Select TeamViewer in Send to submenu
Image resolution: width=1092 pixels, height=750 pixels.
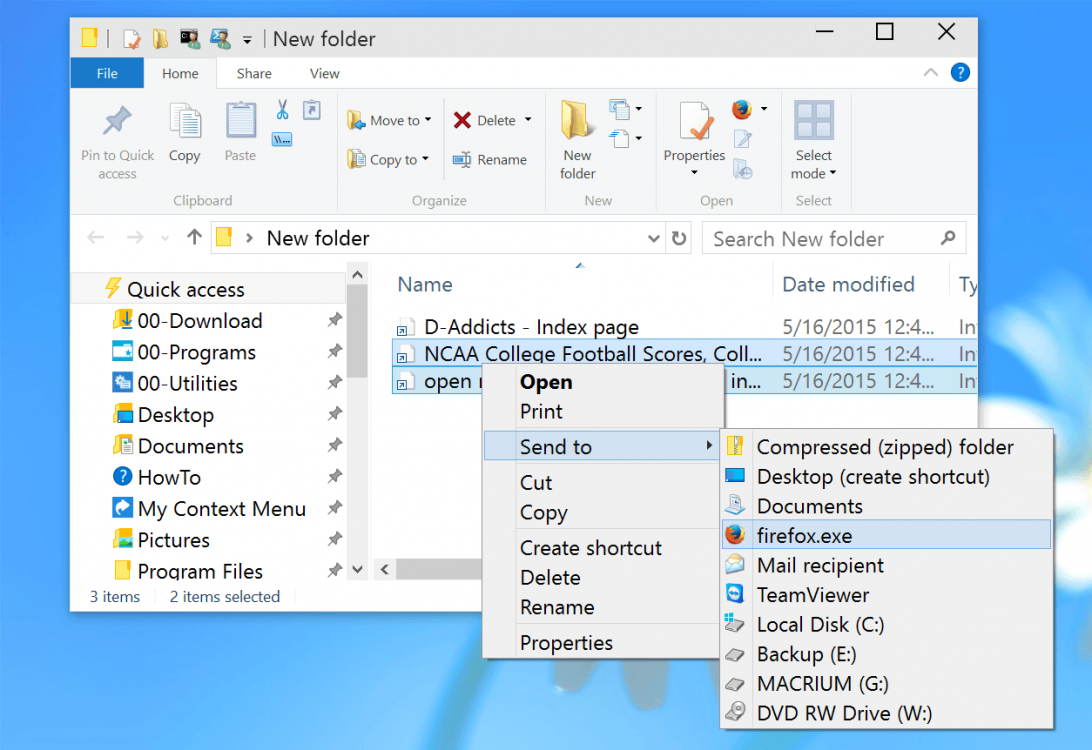coord(887,595)
